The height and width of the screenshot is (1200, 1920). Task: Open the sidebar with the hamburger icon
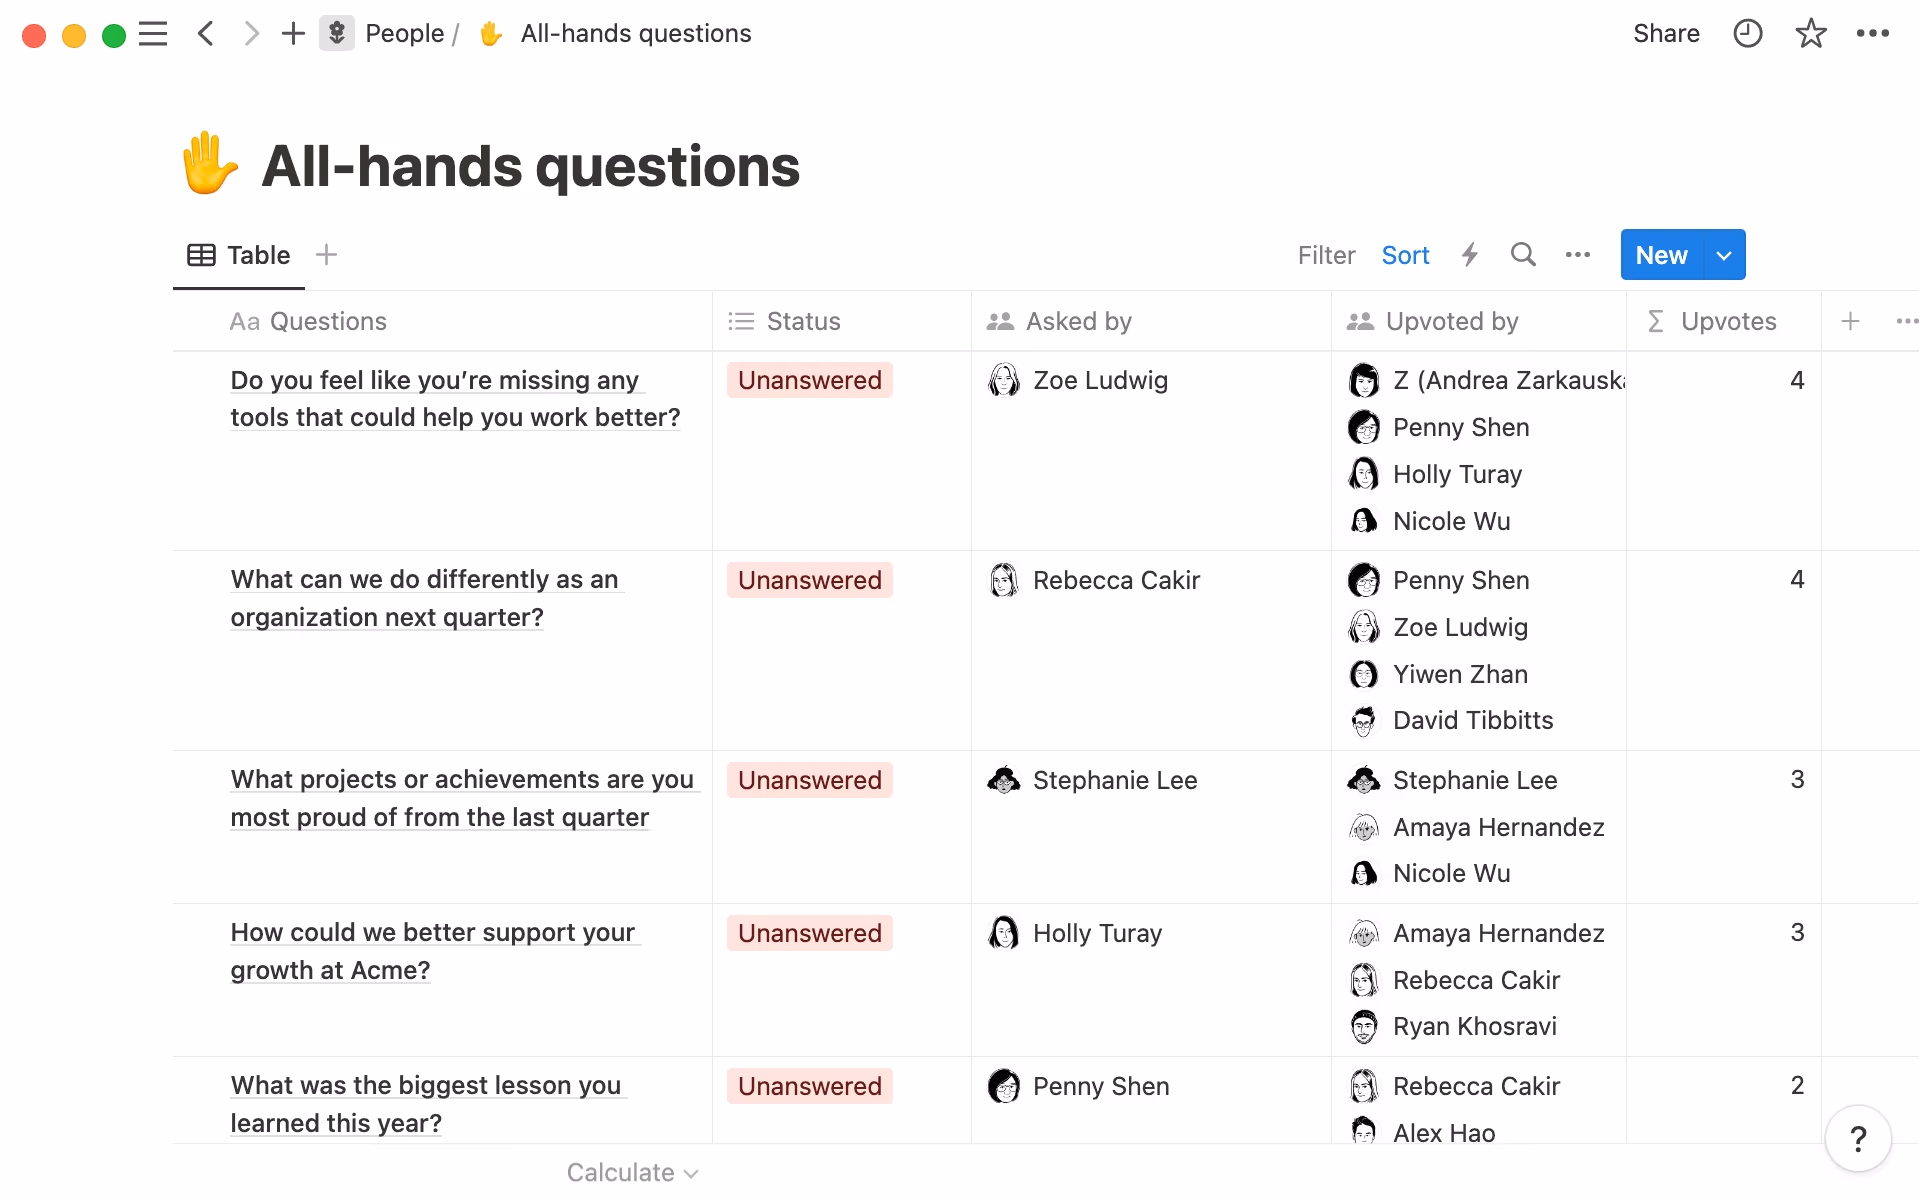[153, 33]
